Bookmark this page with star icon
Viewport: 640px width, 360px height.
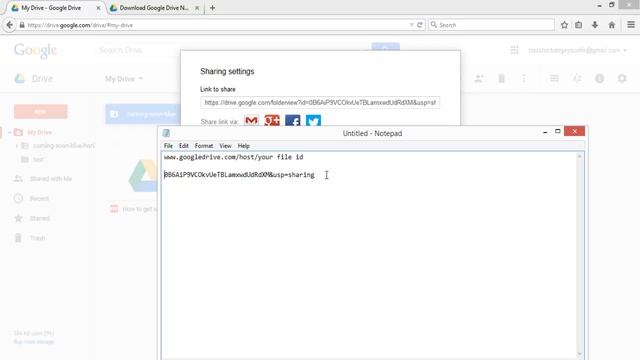pos(564,25)
